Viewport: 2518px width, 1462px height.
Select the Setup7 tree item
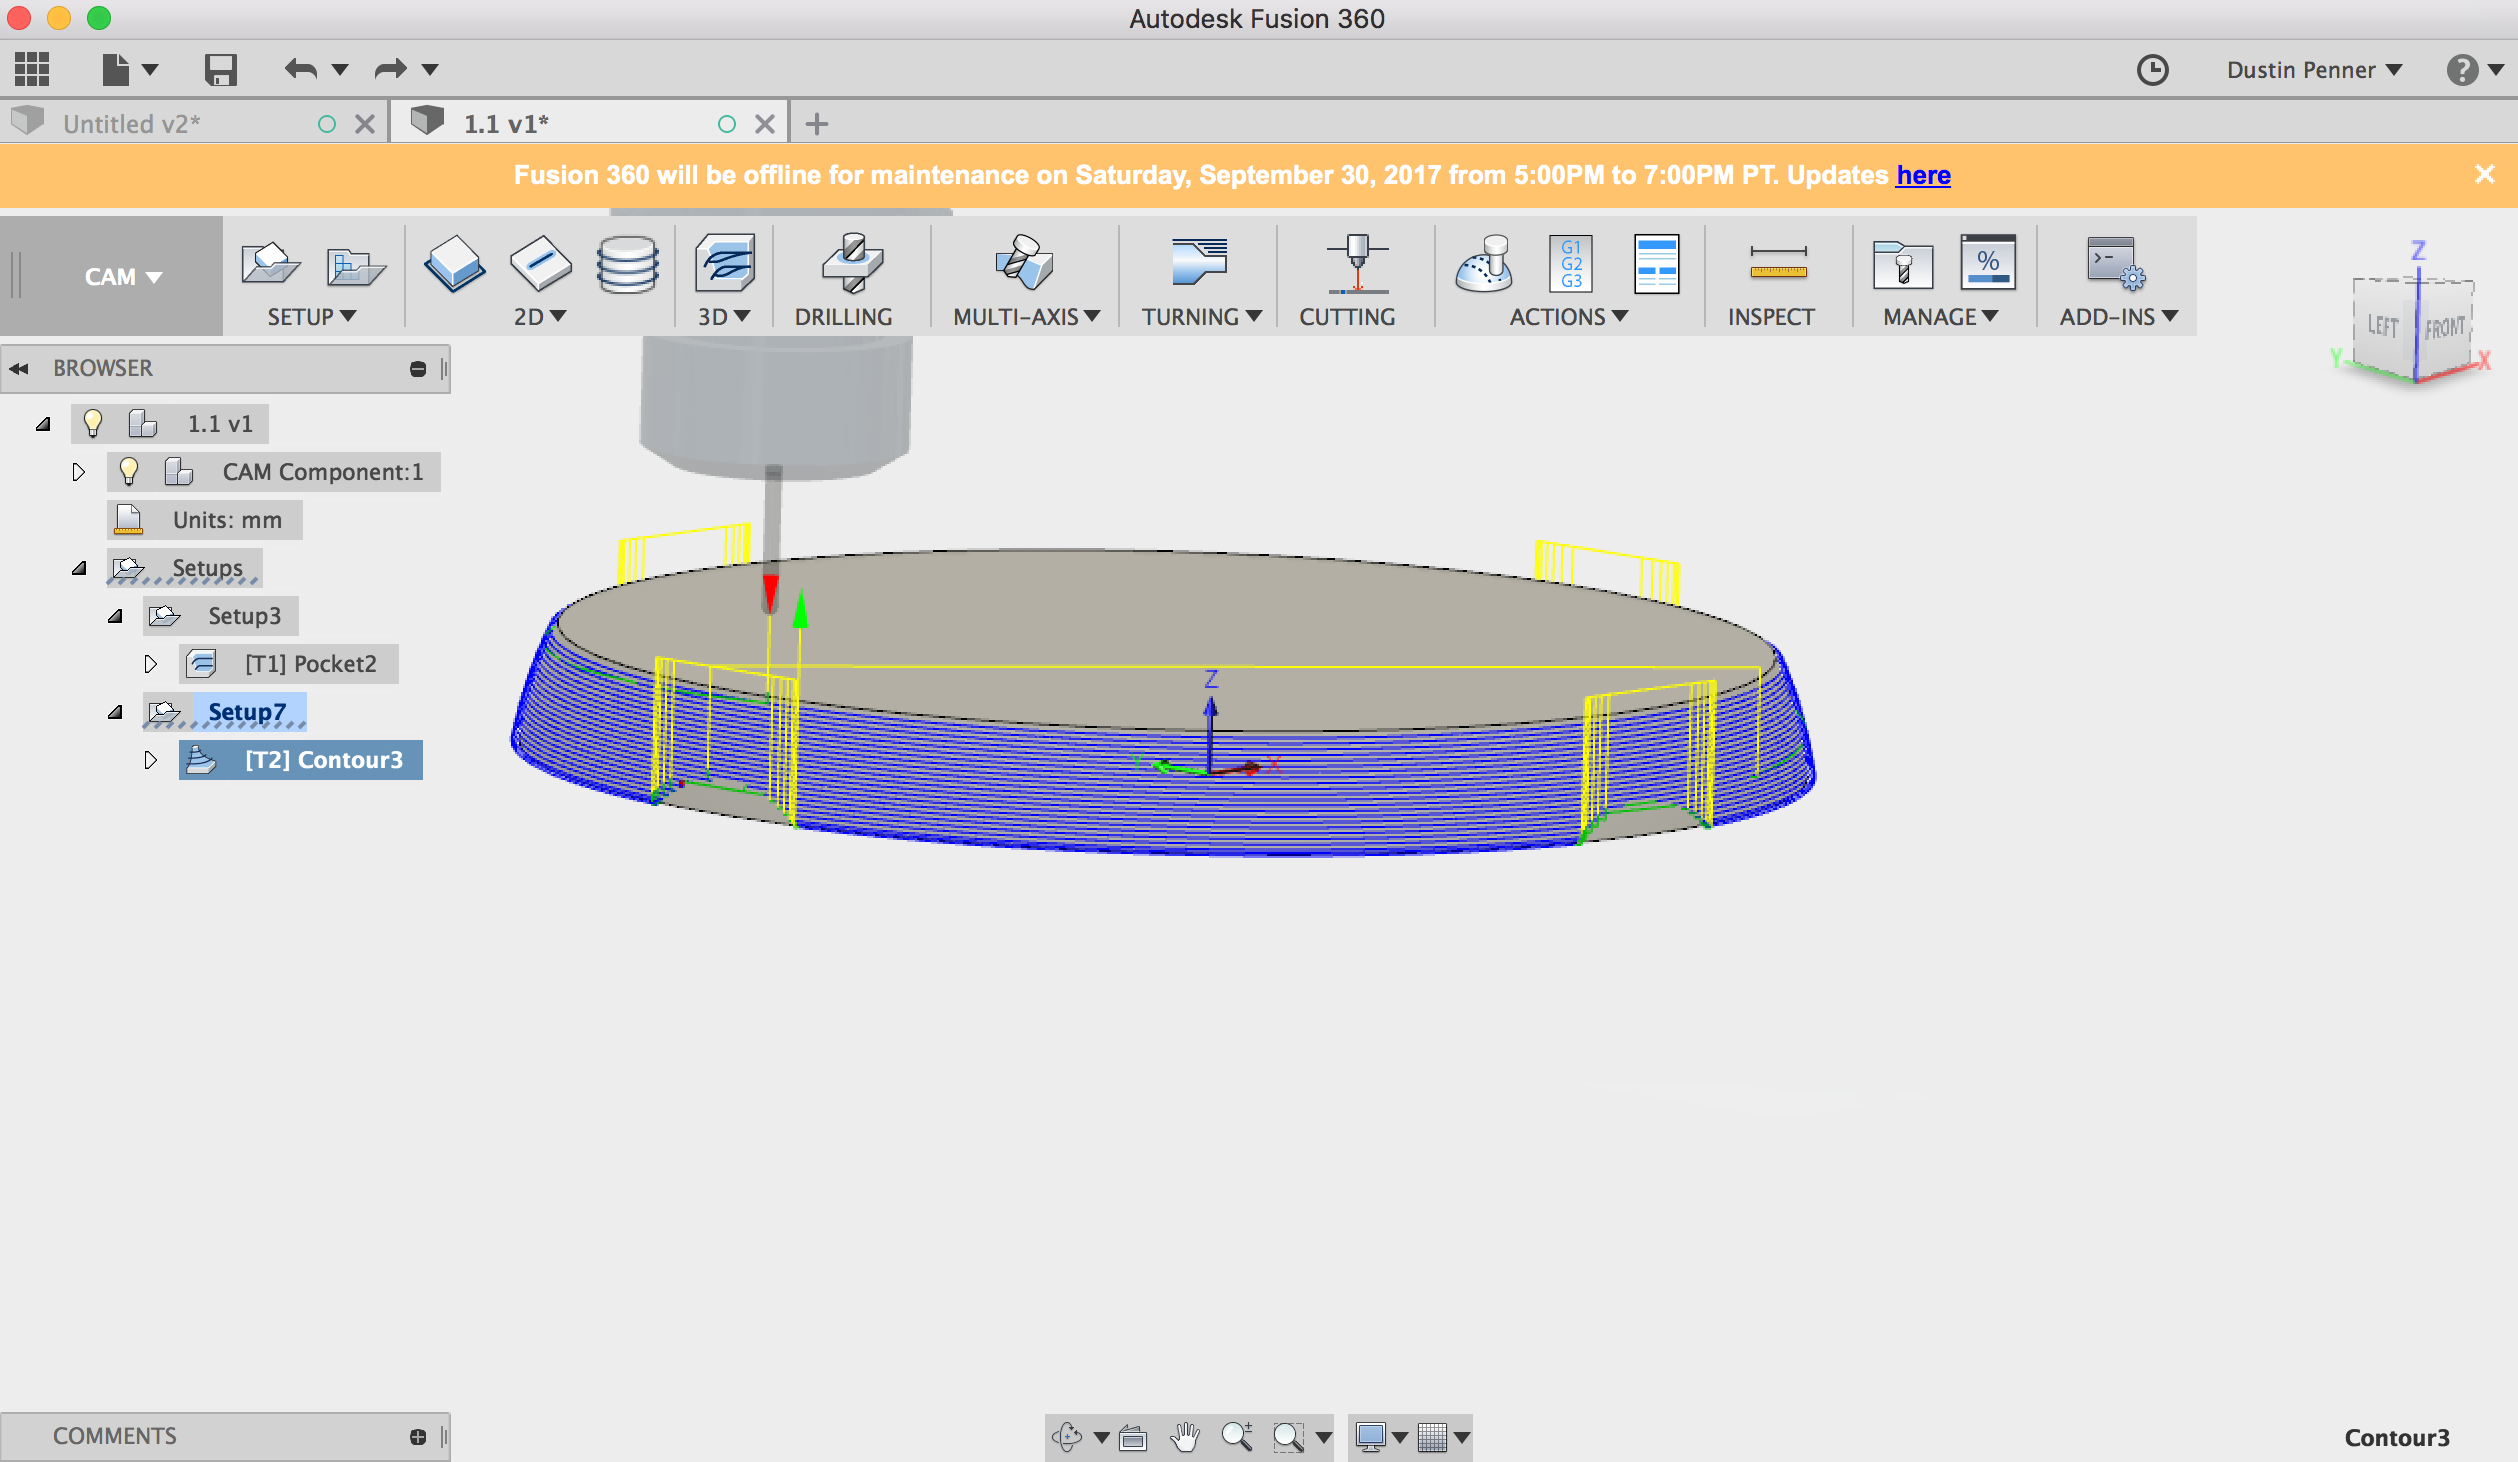(247, 712)
